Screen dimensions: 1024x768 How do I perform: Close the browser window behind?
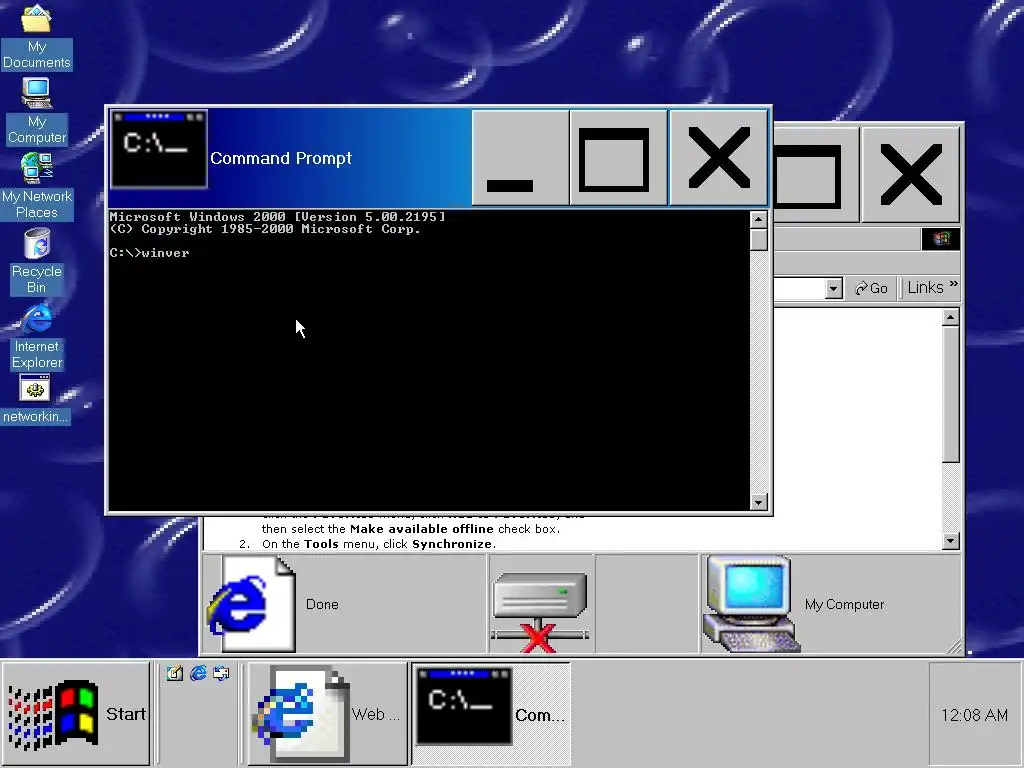click(x=910, y=175)
